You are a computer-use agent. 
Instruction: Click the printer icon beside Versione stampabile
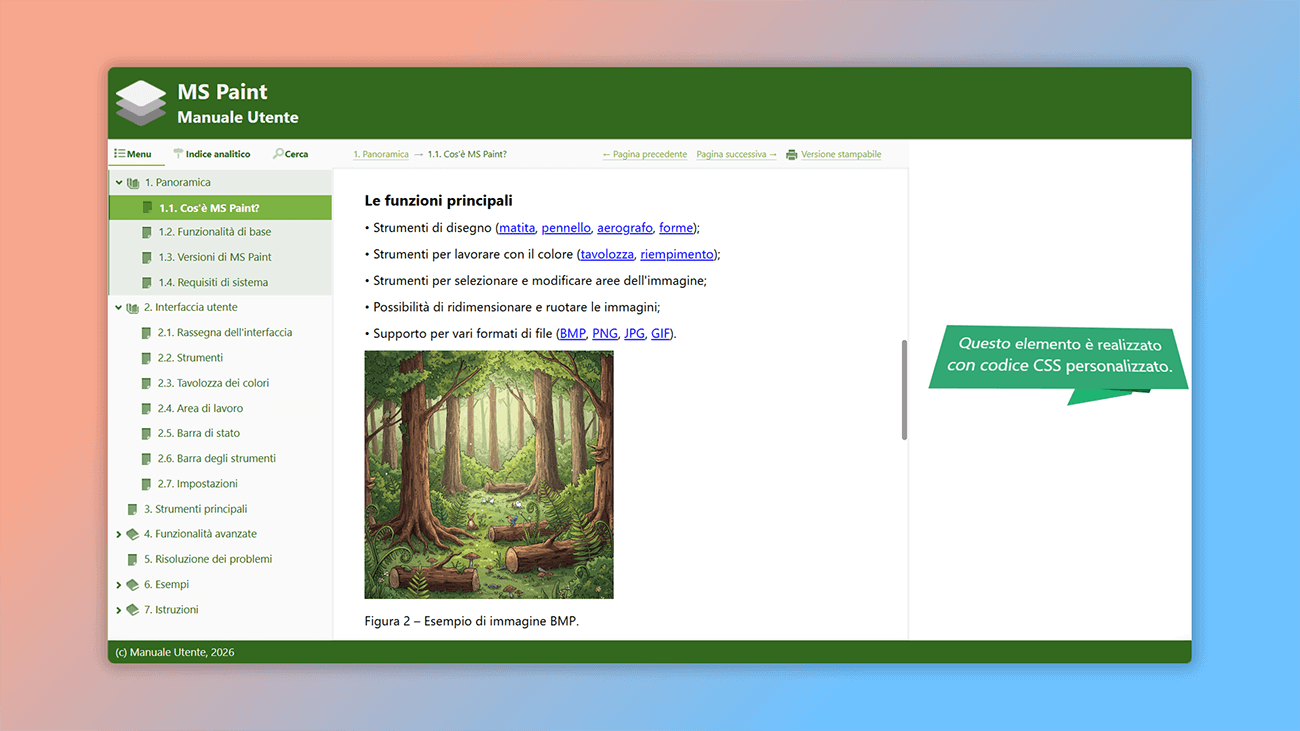tap(791, 154)
